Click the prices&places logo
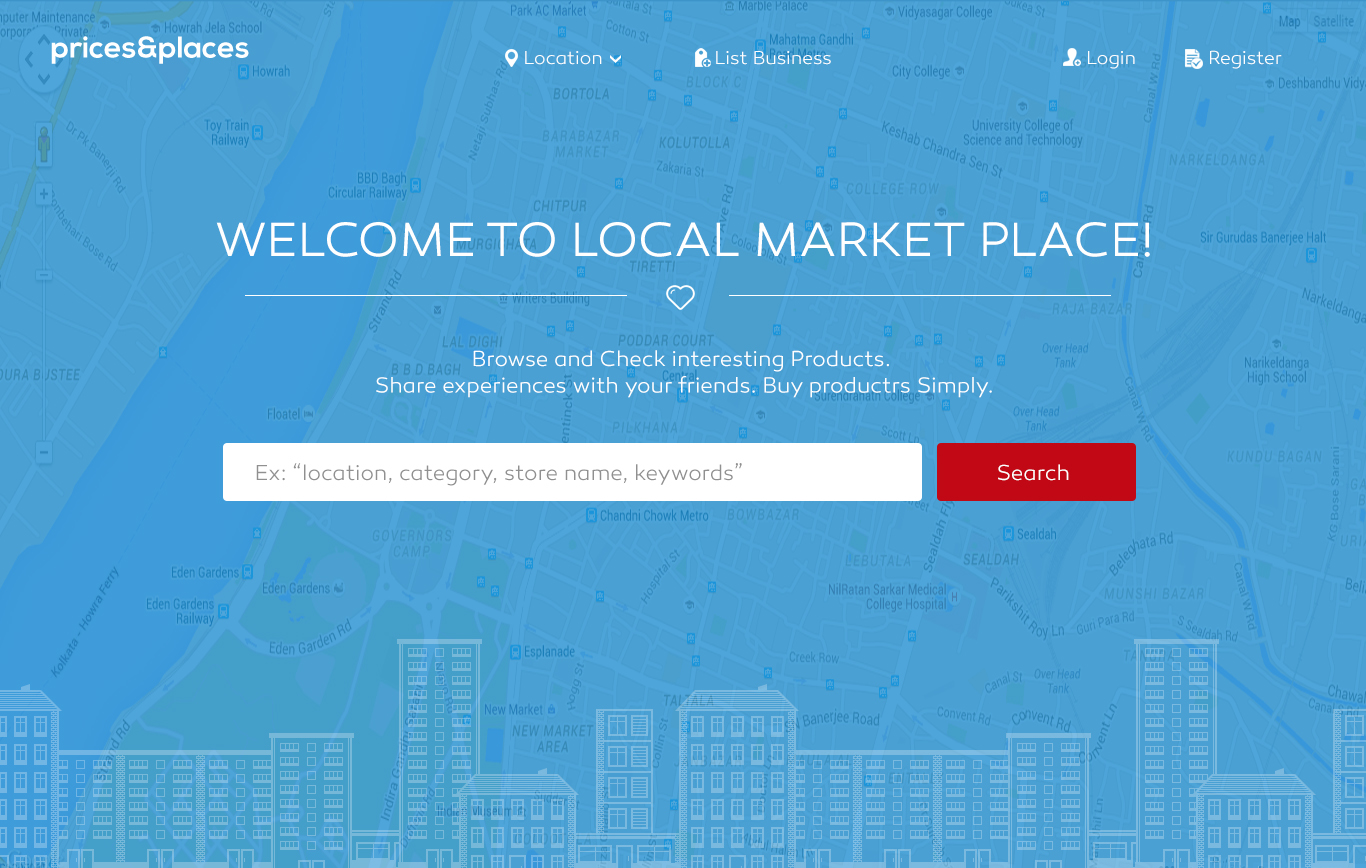 [149, 50]
